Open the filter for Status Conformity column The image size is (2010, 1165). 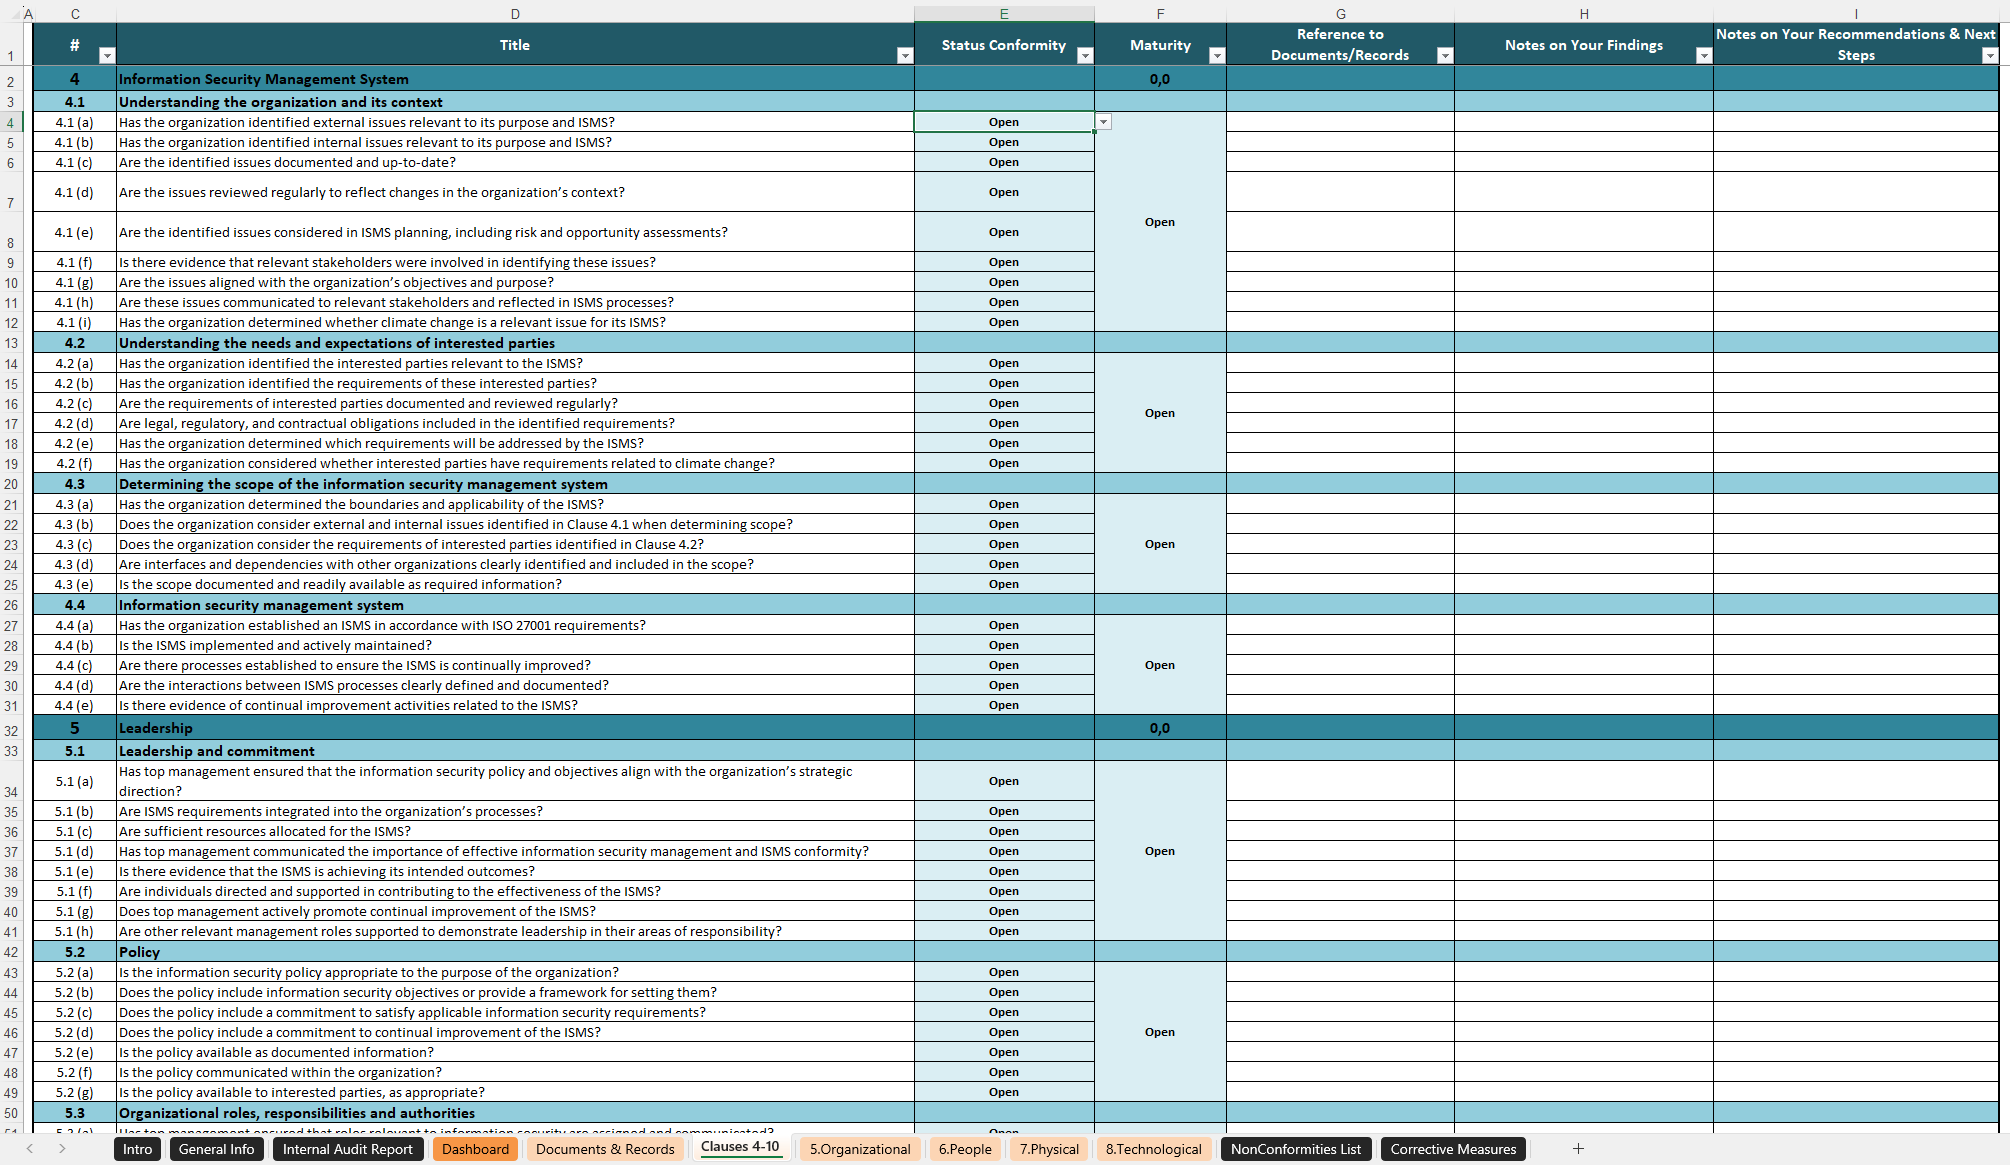point(1085,56)
